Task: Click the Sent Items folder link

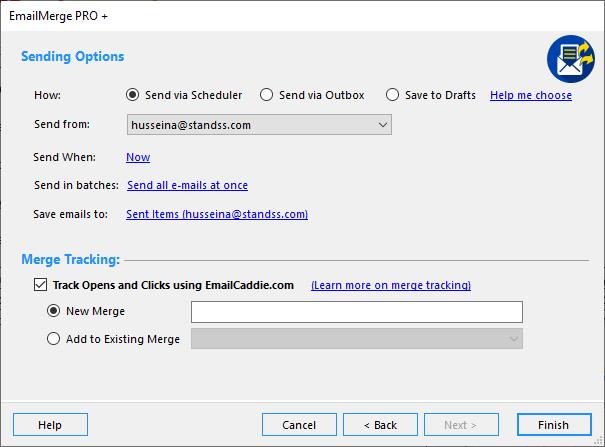Action: pos(217,214)
